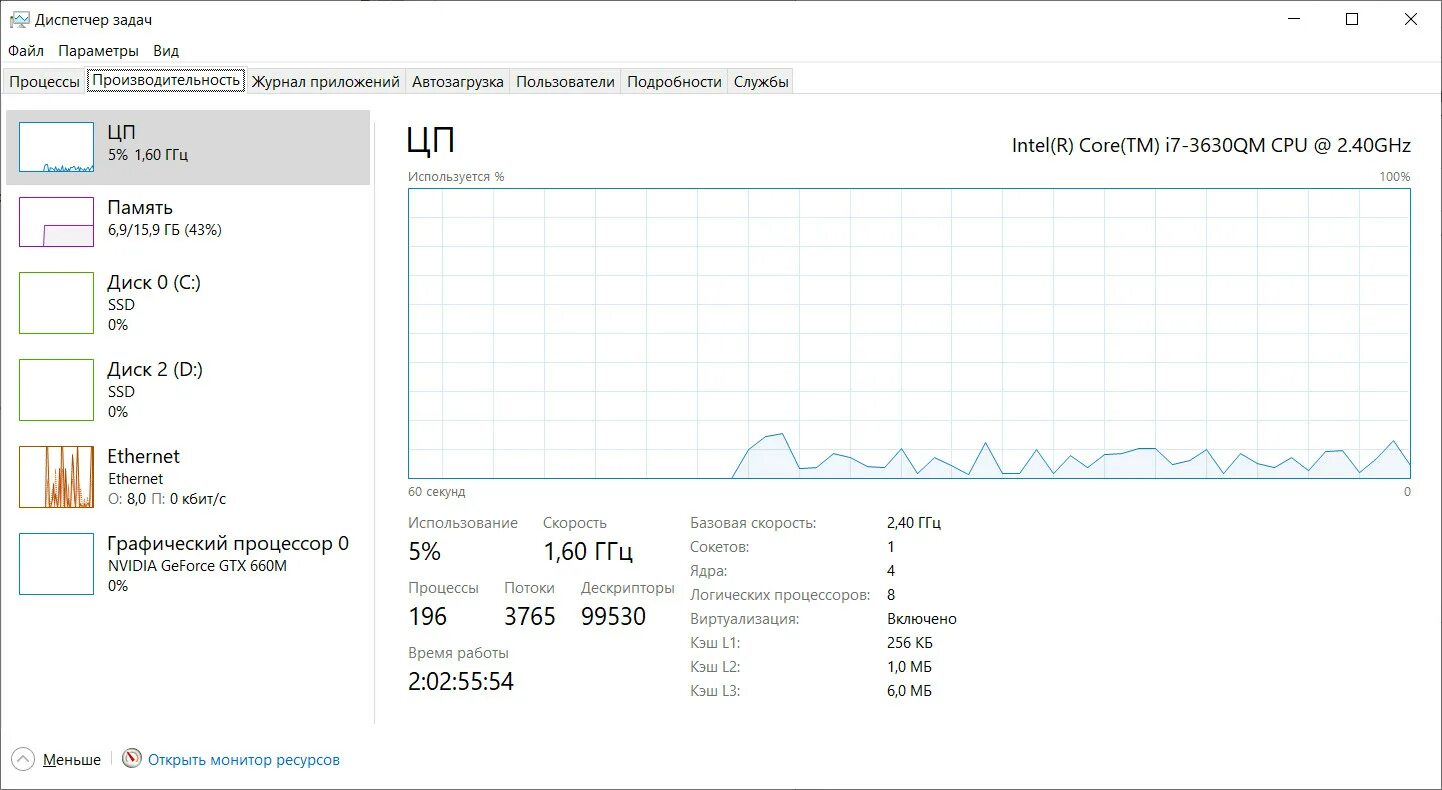Select the Производительность tab
The image size is (1442, 790).
(x=166, y=80)
